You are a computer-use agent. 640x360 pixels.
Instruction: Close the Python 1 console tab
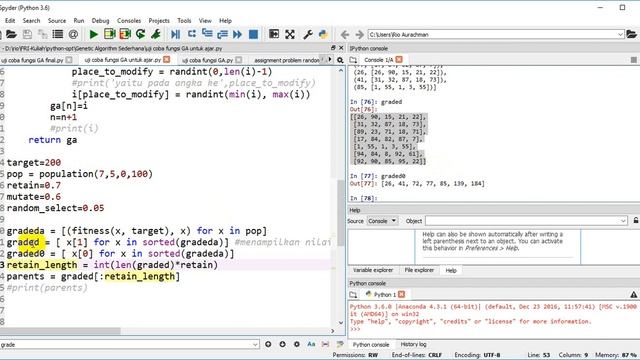[402, 294]
